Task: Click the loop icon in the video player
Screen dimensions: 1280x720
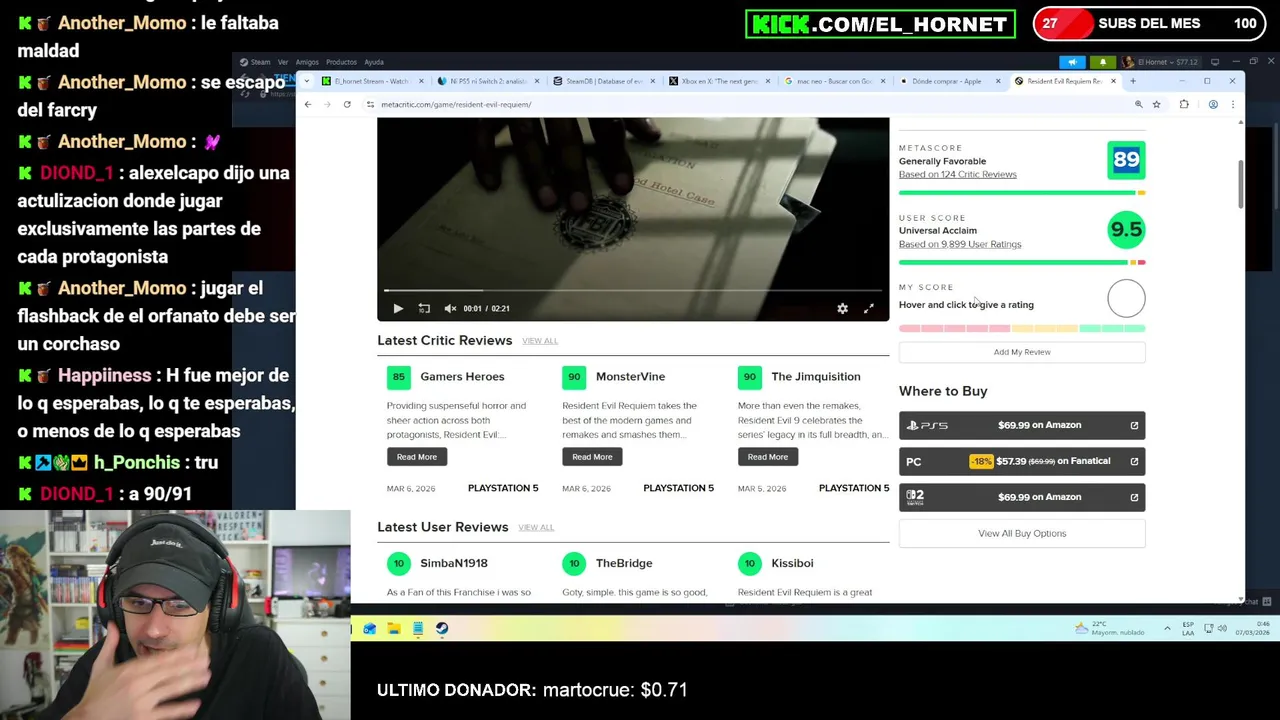Action: point(424,309)
